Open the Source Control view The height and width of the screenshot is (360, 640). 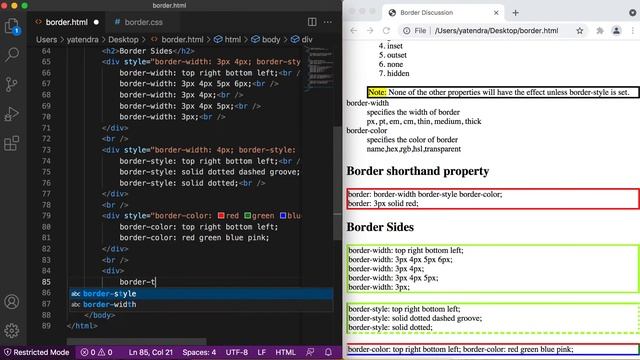click(x=11, y=84)
